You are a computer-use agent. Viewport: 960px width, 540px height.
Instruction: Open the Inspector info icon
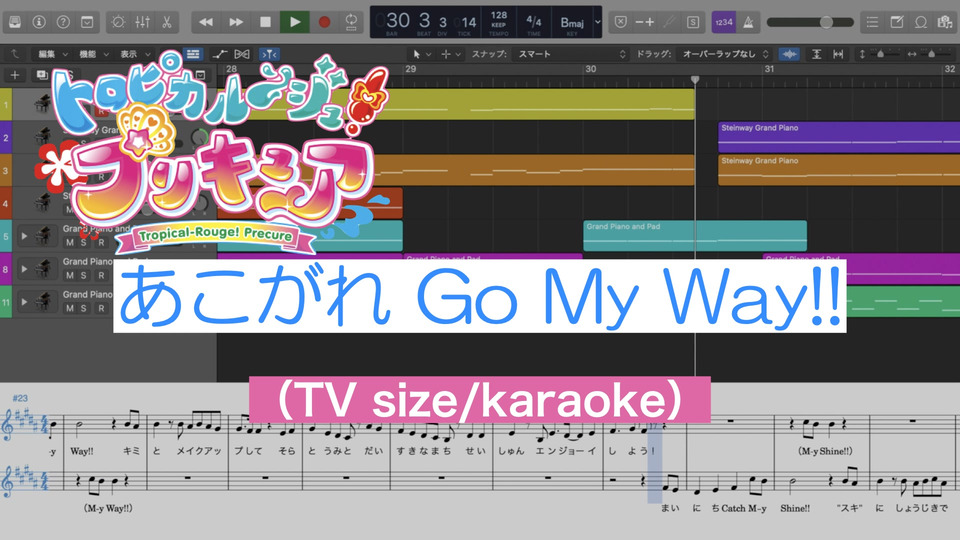point(39,22)
